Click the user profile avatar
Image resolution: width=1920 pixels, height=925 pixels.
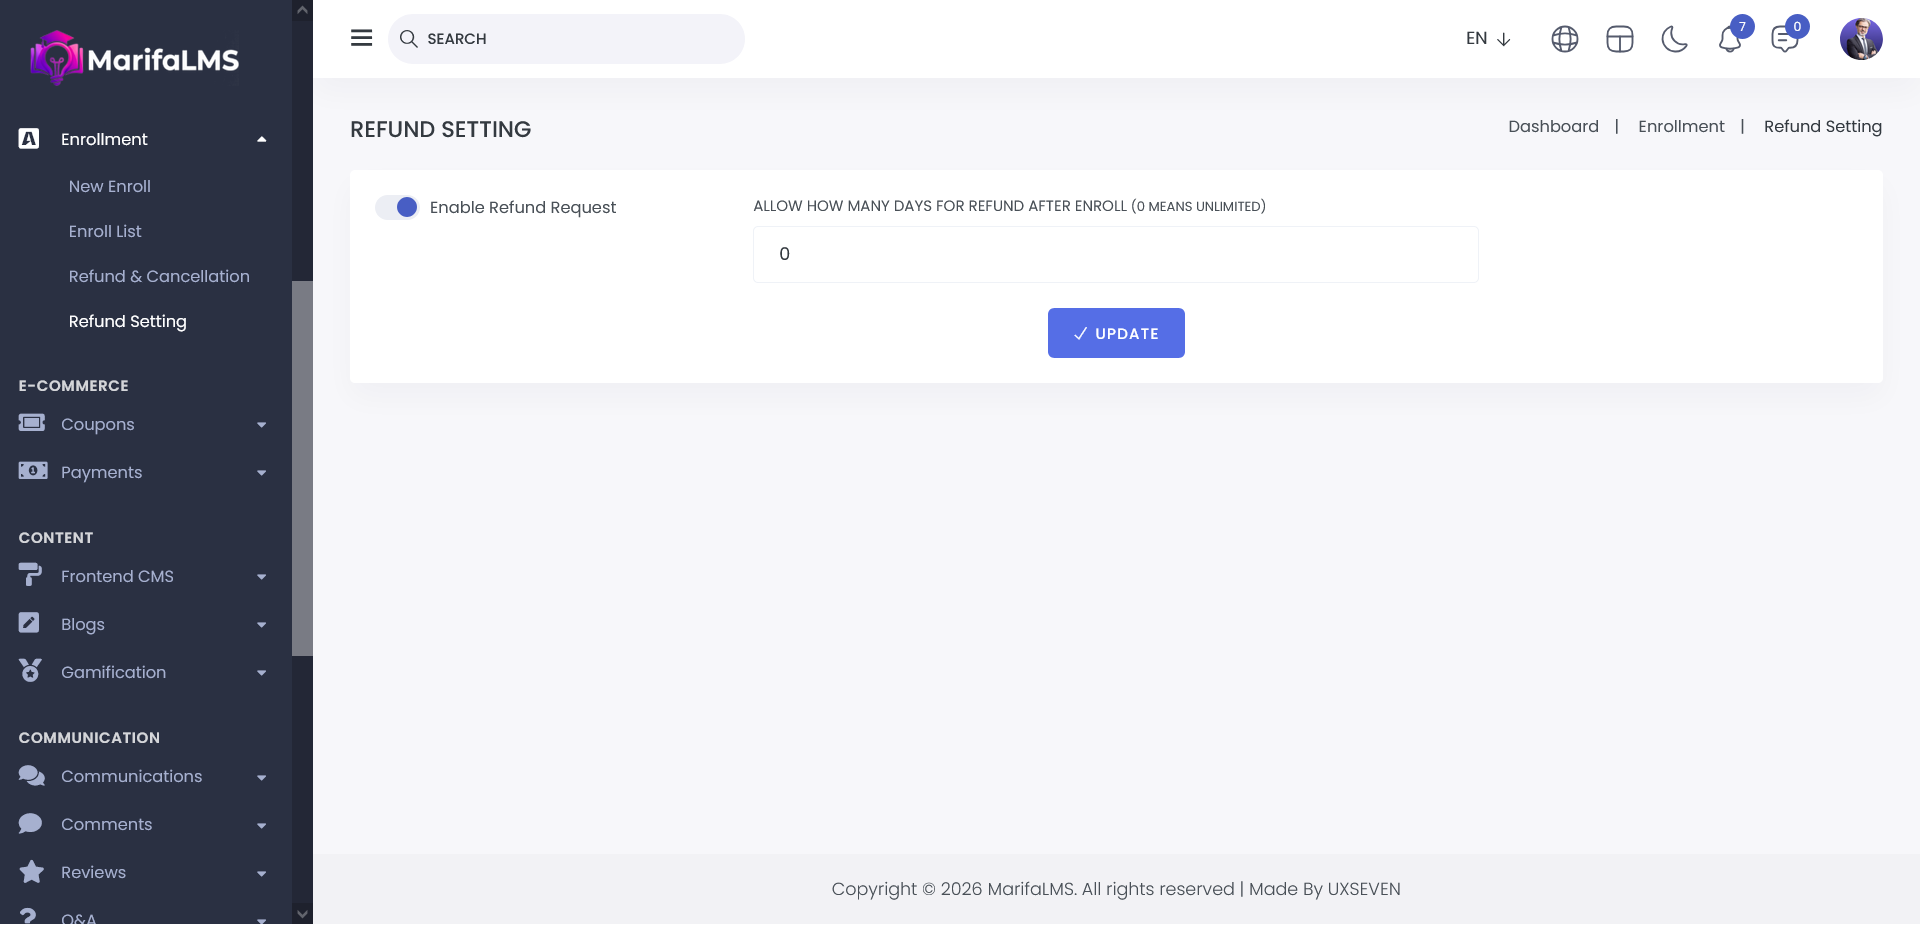point(1860,39)
